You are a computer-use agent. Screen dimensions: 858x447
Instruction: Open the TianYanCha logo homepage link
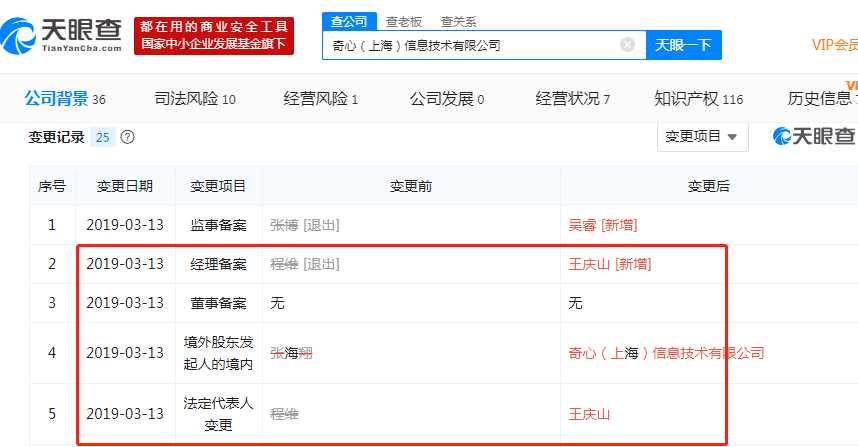click(61, 35)
